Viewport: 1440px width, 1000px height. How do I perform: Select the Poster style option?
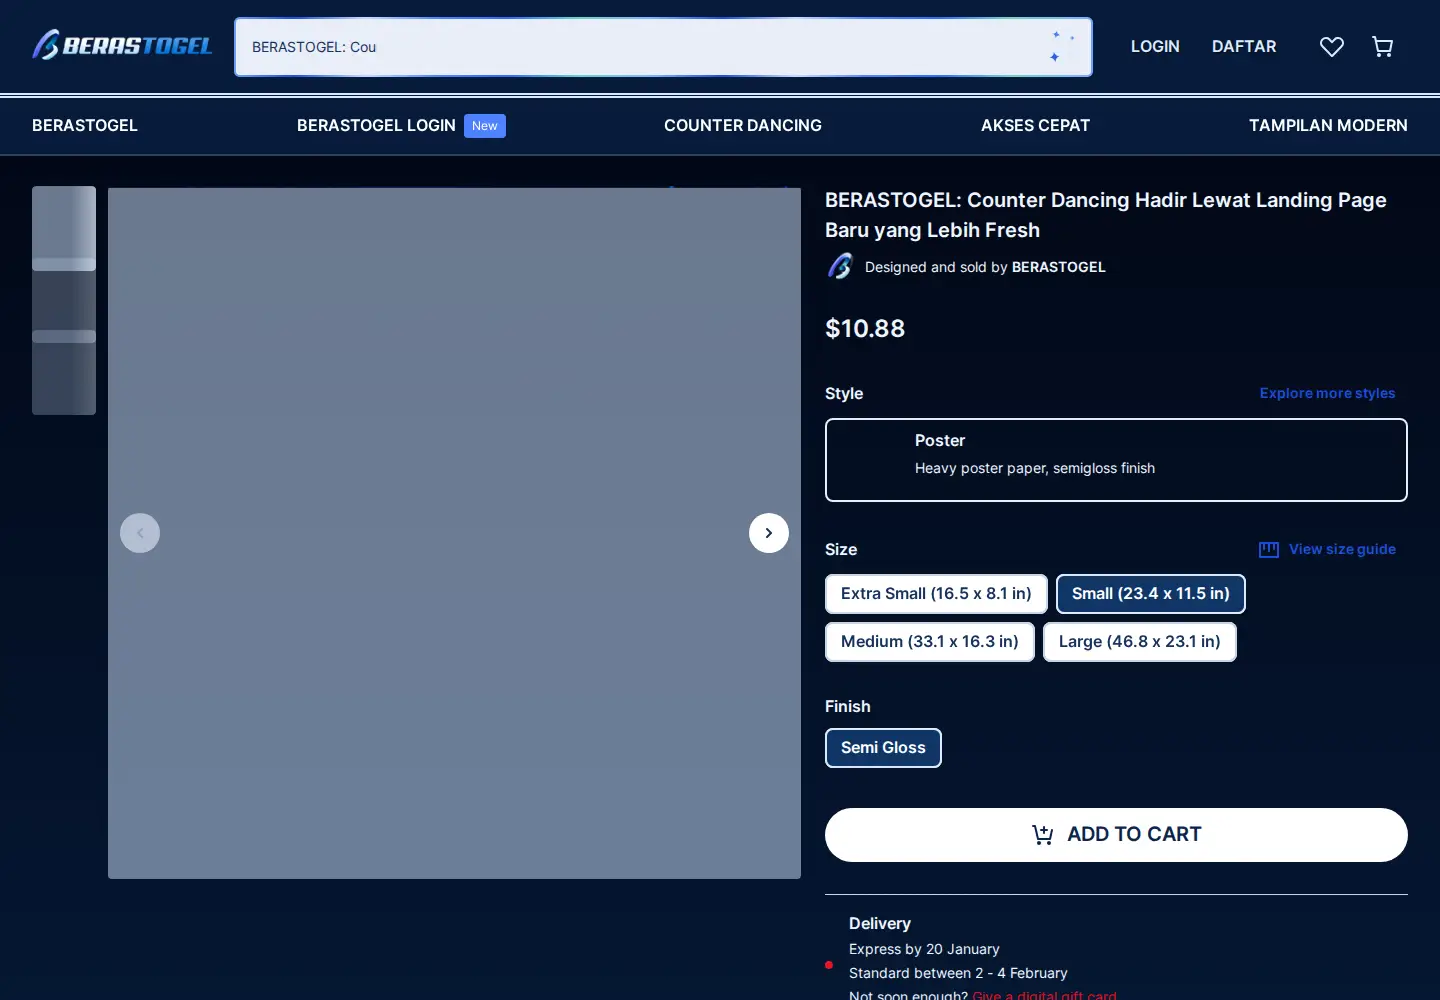pyautogui.click(x=1116, y=460)
